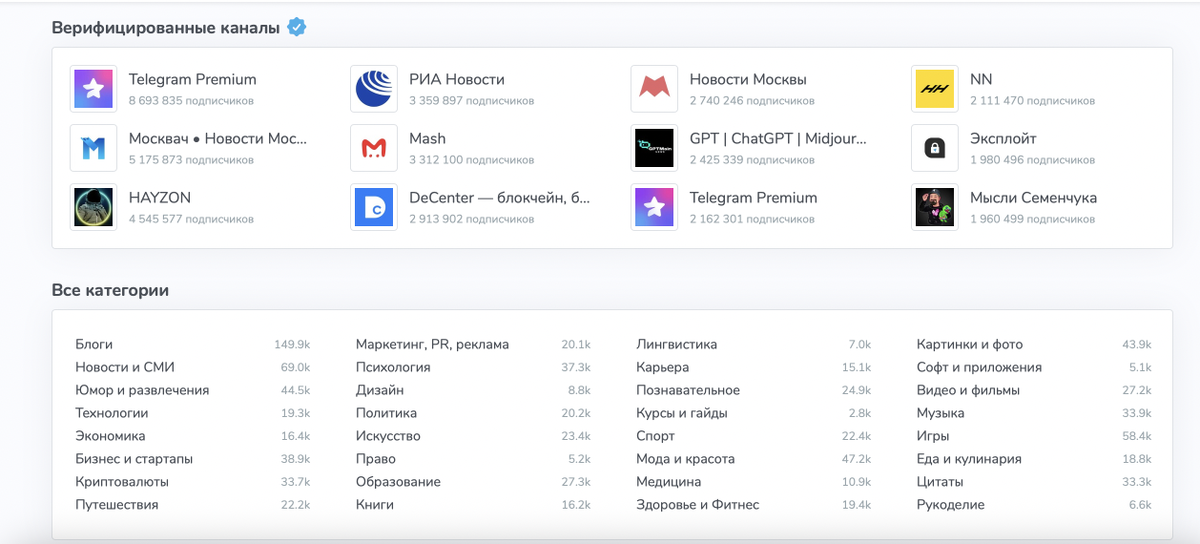Screen dimensions: 1200x544
Task: Select the Политика category
Action: (x=386, y=413)
